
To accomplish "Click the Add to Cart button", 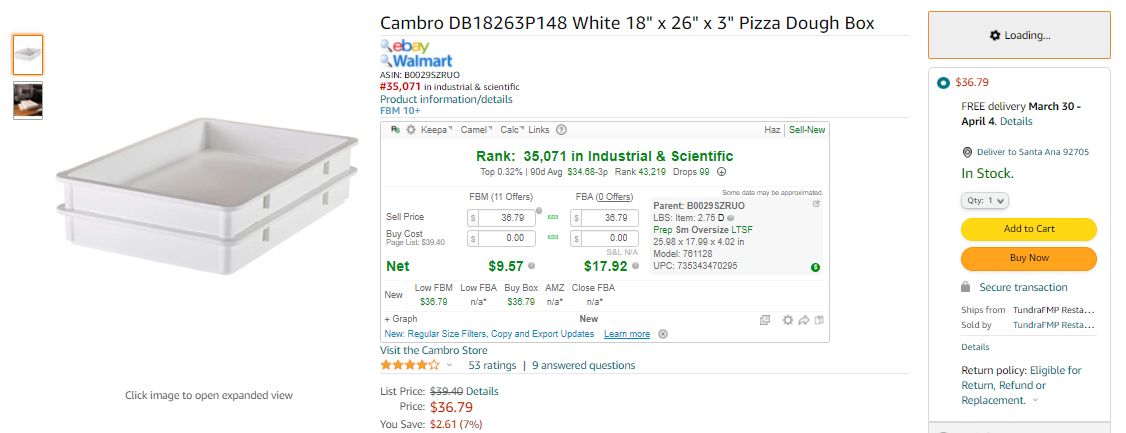I will point(1028,229).
